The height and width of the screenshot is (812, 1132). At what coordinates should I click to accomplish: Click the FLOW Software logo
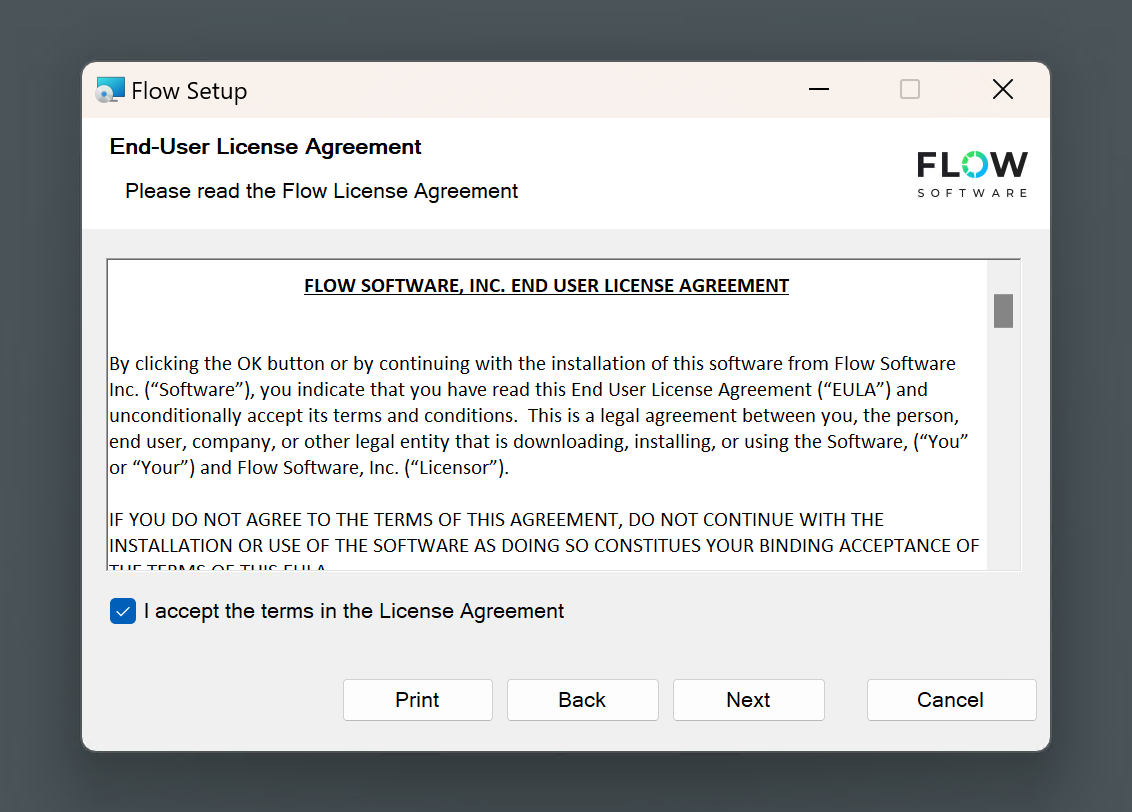971,172
